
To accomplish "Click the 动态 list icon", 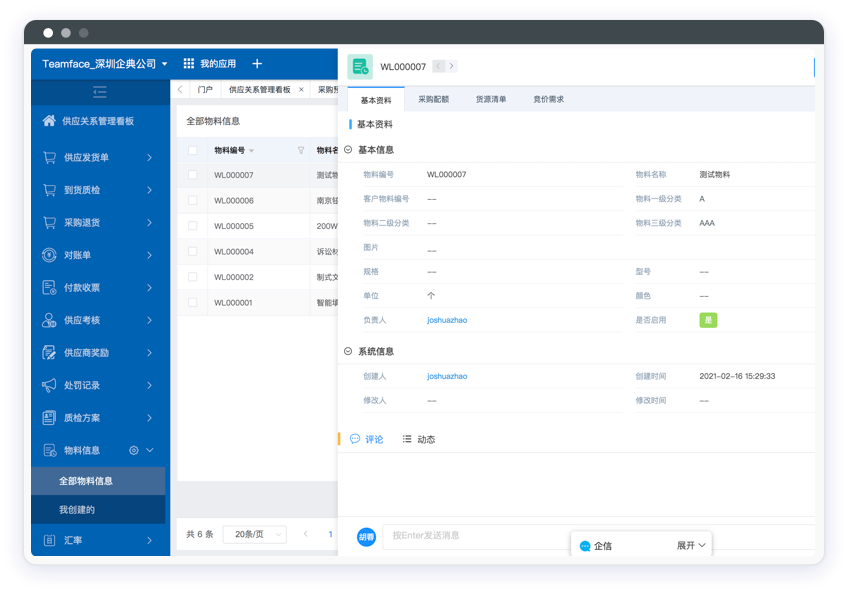I will coord(407,439).
